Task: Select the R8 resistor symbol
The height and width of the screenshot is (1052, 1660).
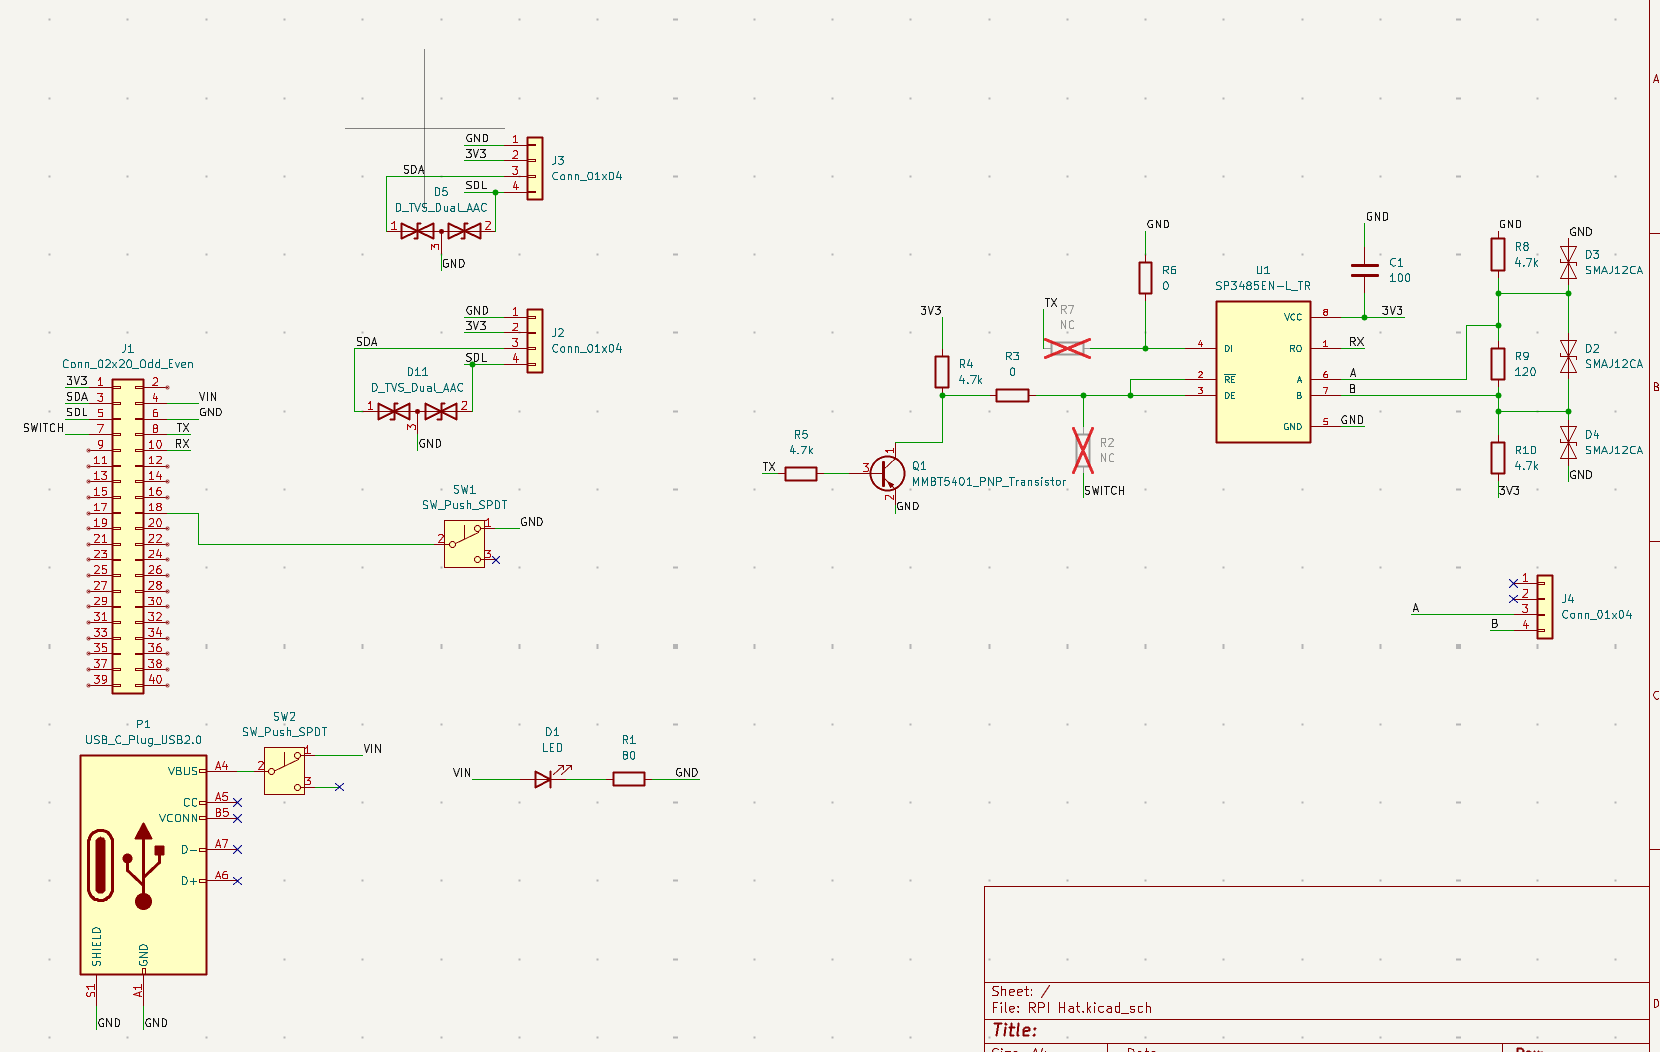Action: coord(1498,254)
